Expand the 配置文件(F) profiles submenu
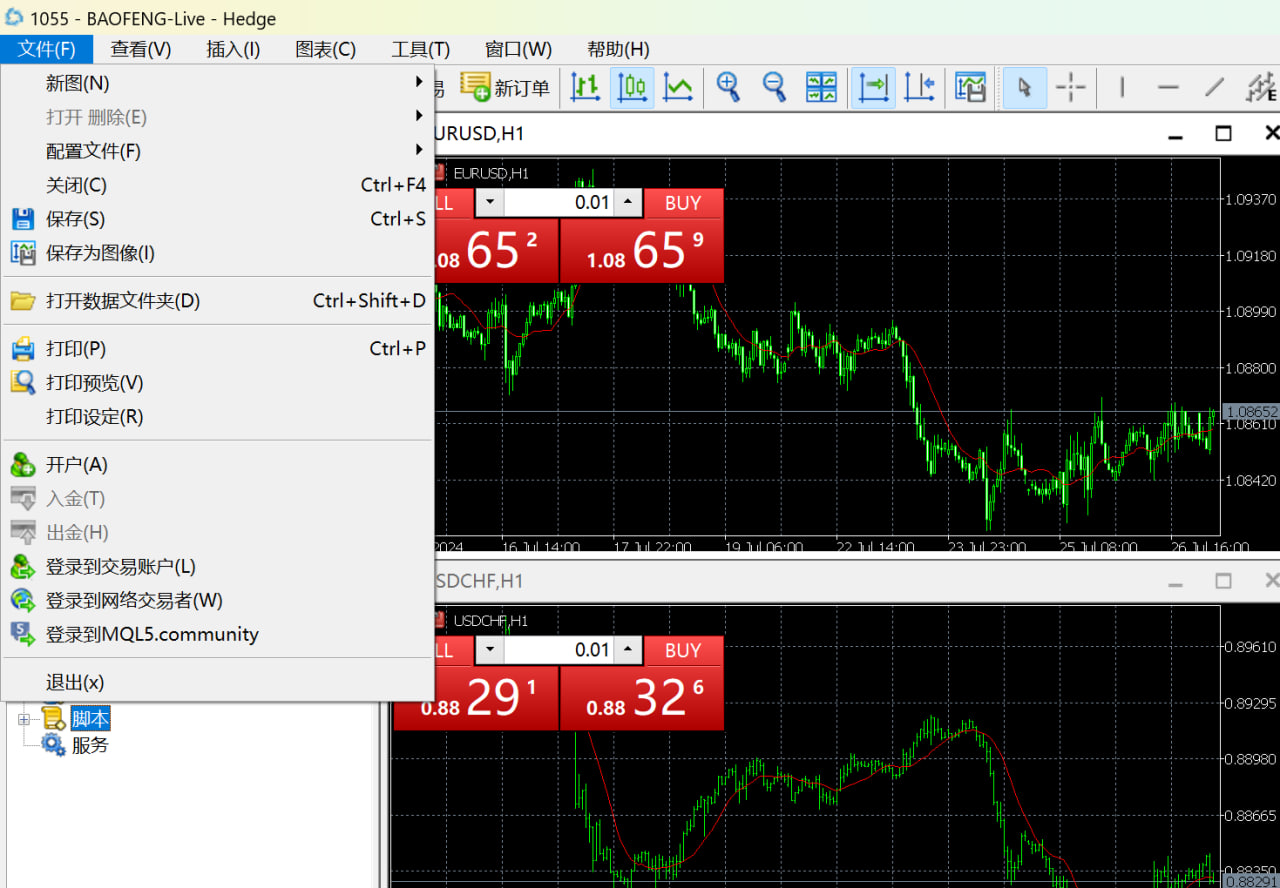This screenshot has width=1280, height=888. tap(218, 151)
